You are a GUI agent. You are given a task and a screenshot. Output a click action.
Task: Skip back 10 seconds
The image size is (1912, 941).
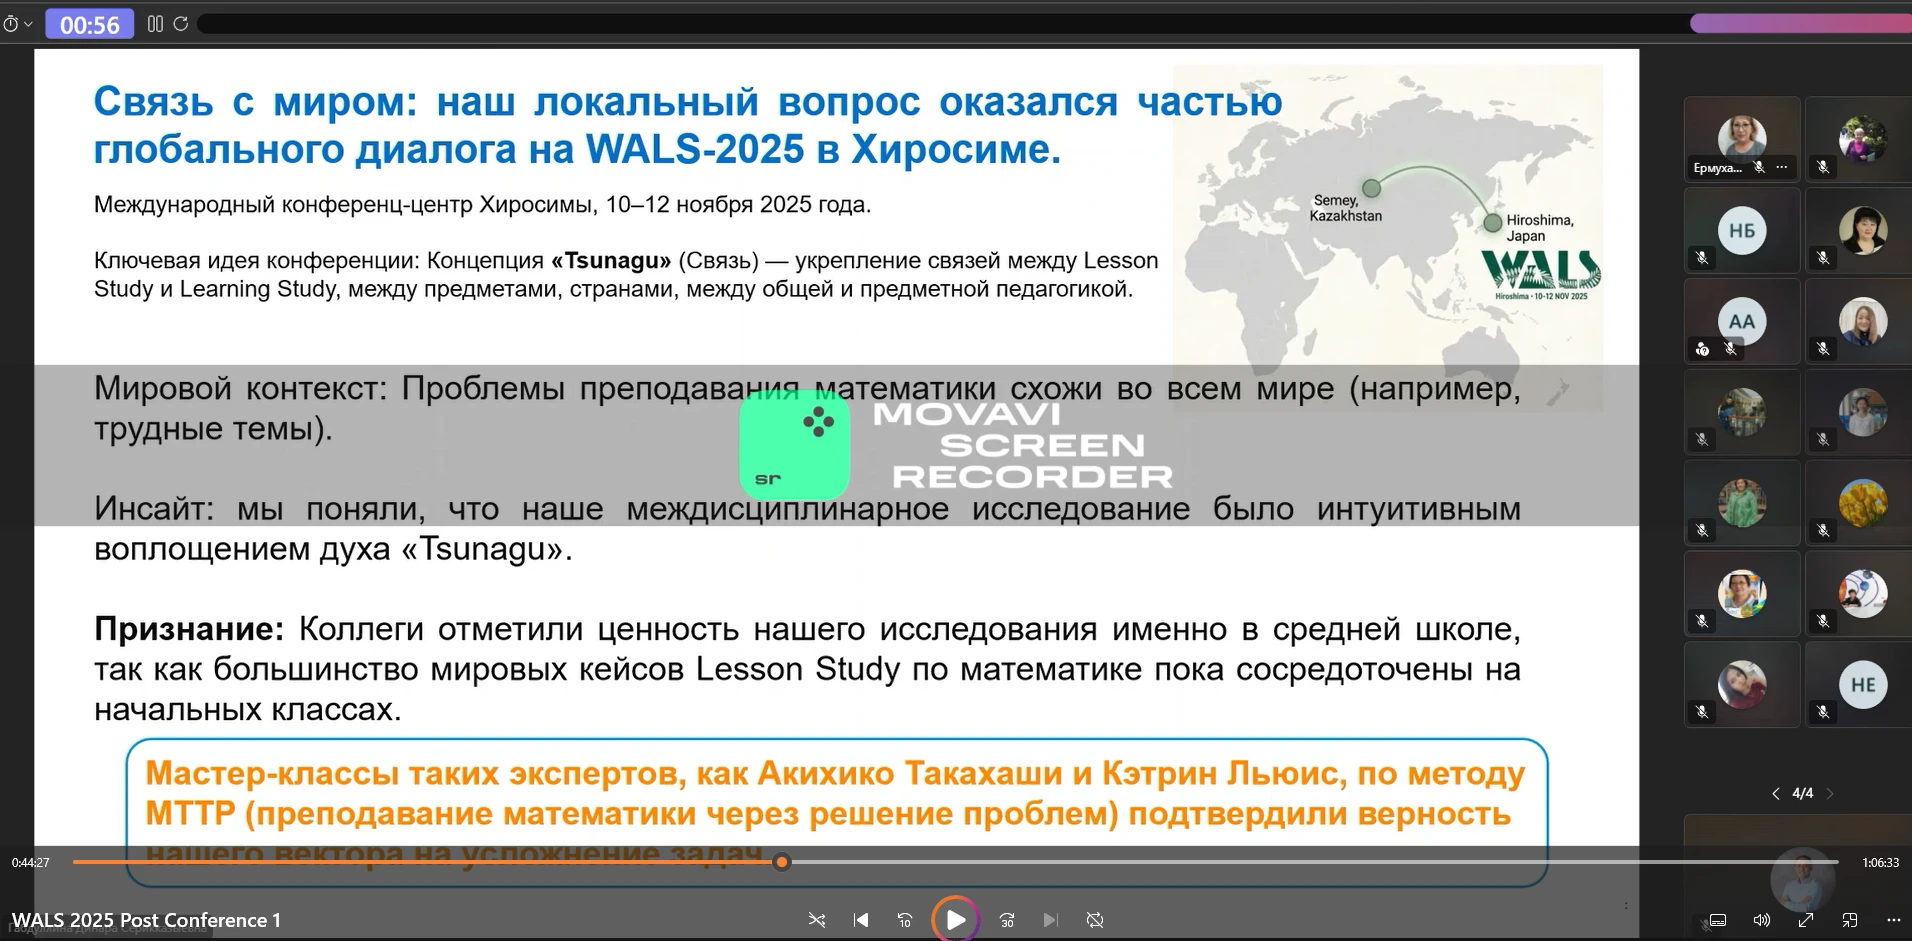[x=906, y=920]
